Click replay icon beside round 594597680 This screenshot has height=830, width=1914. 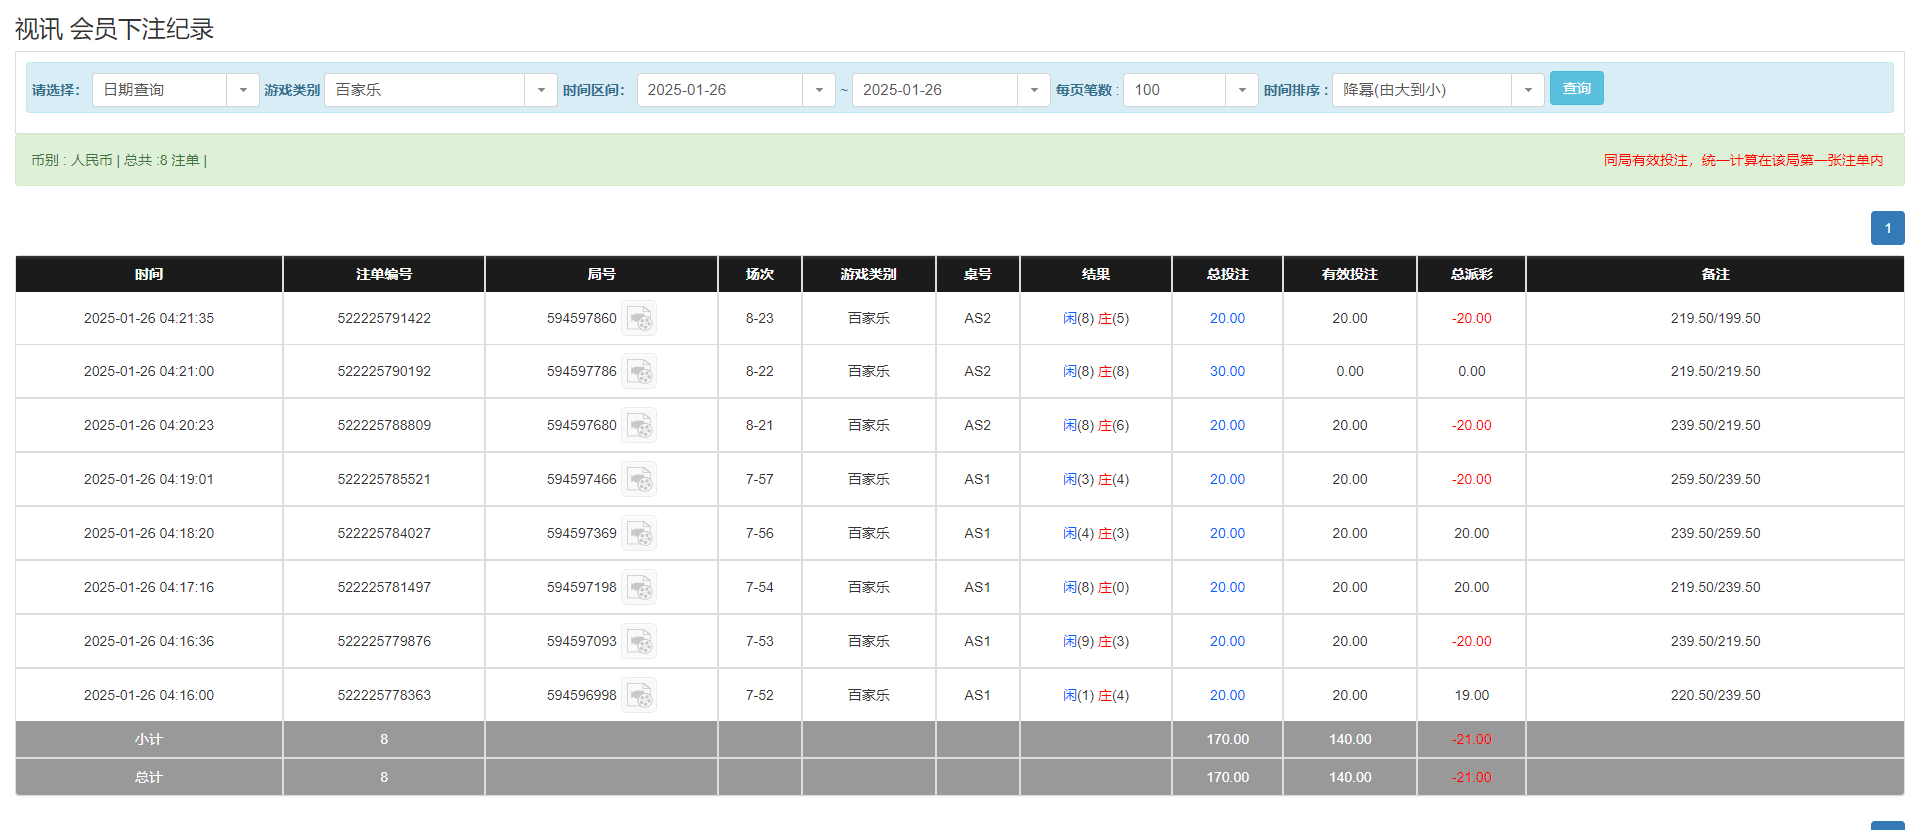click(x=639, y=426)
